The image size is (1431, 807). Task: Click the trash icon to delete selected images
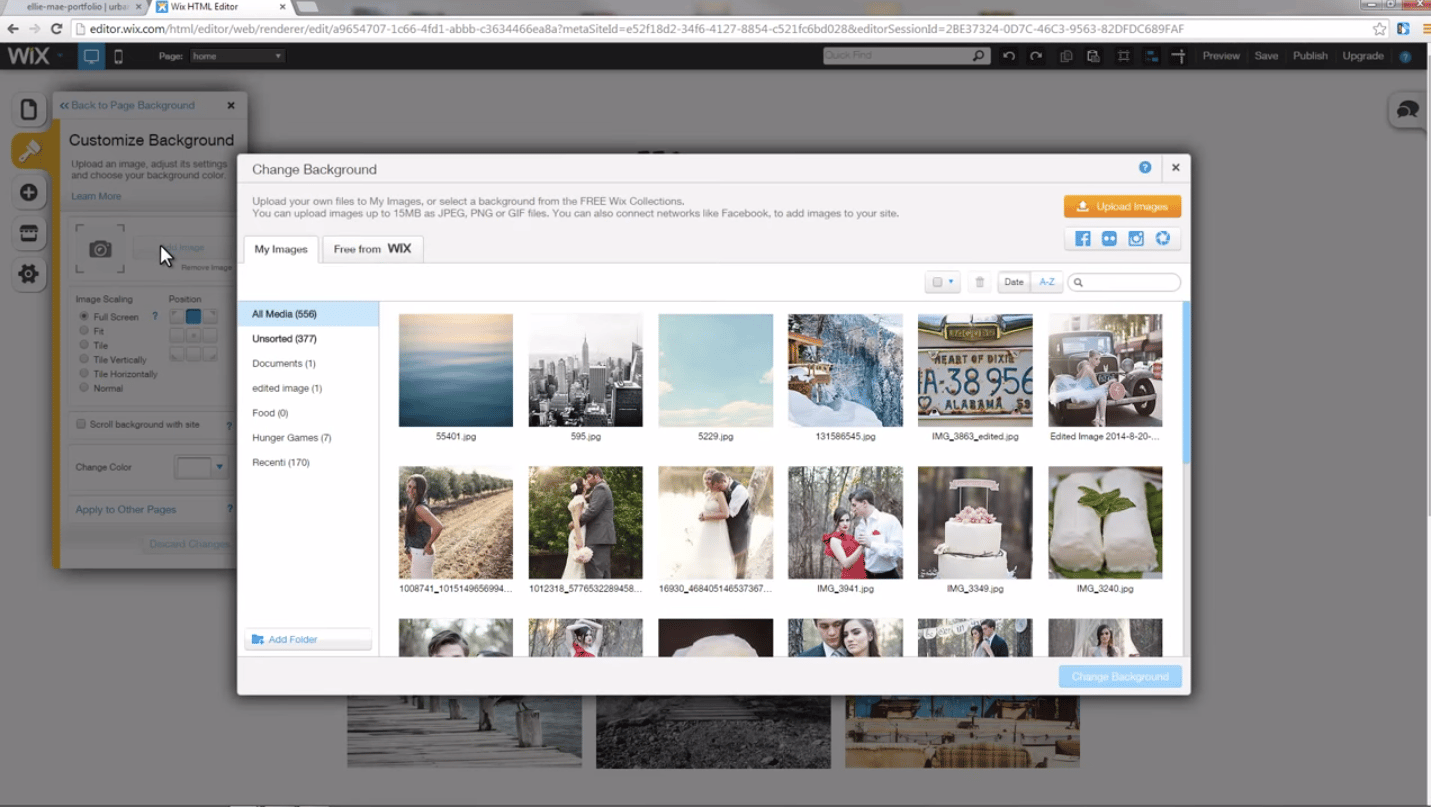tap(979, 282)
